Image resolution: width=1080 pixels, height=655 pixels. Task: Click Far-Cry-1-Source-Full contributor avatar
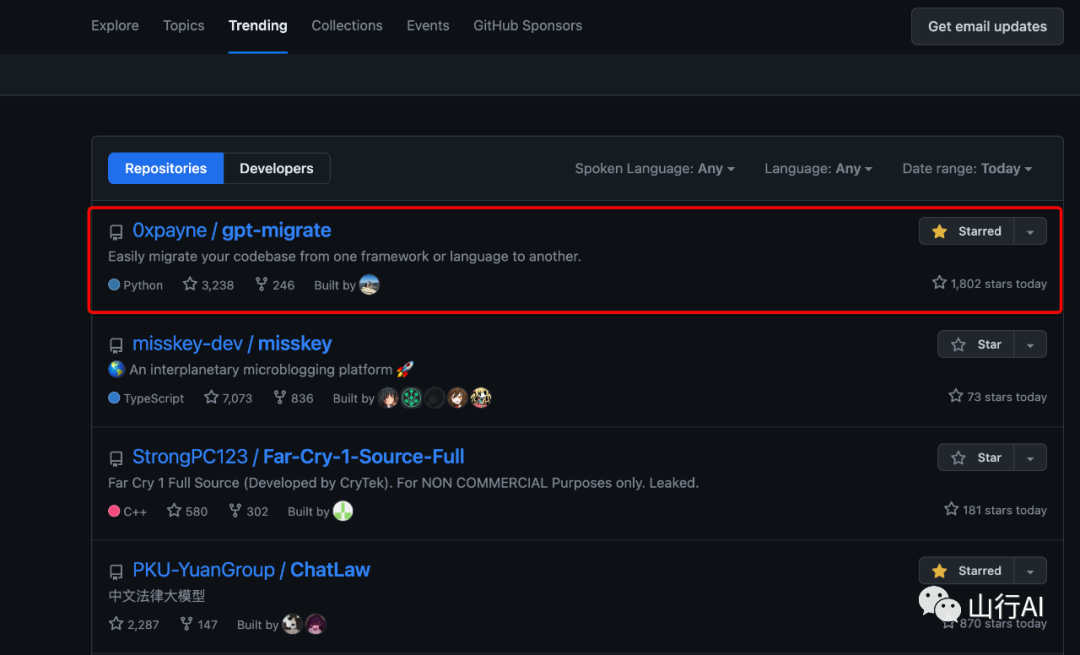point(343,510)
